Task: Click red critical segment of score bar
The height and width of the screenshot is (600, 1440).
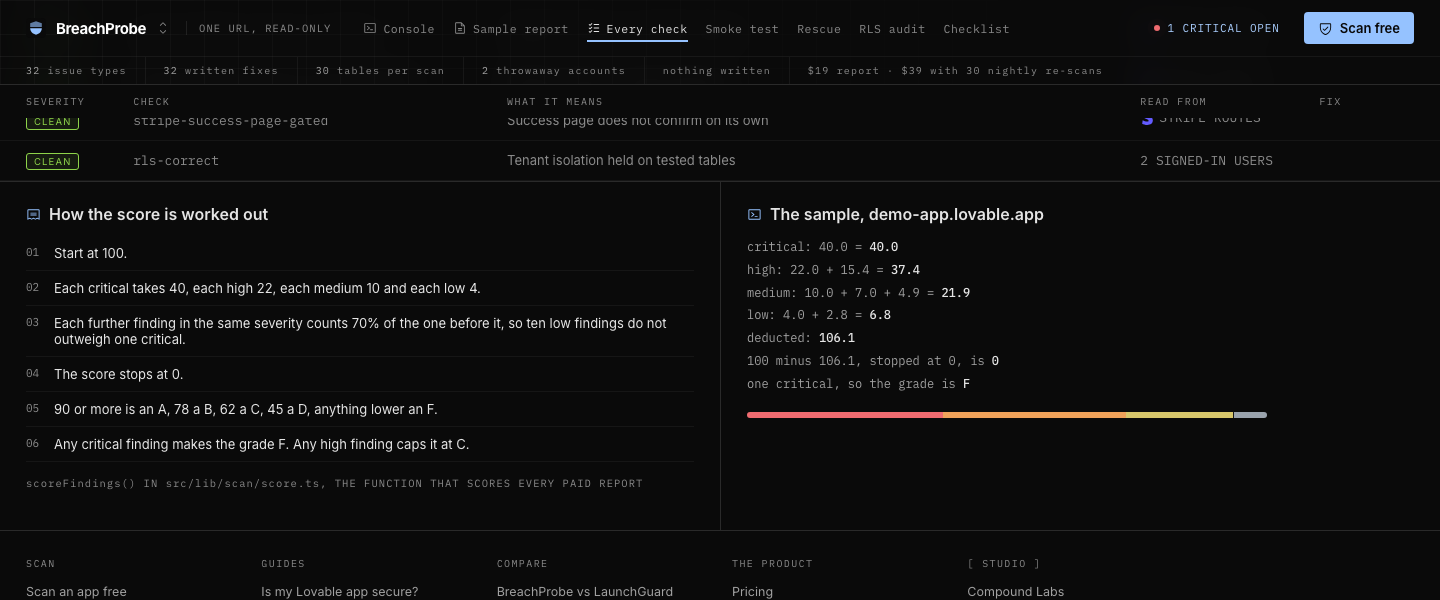Action: tap(845, 415)
